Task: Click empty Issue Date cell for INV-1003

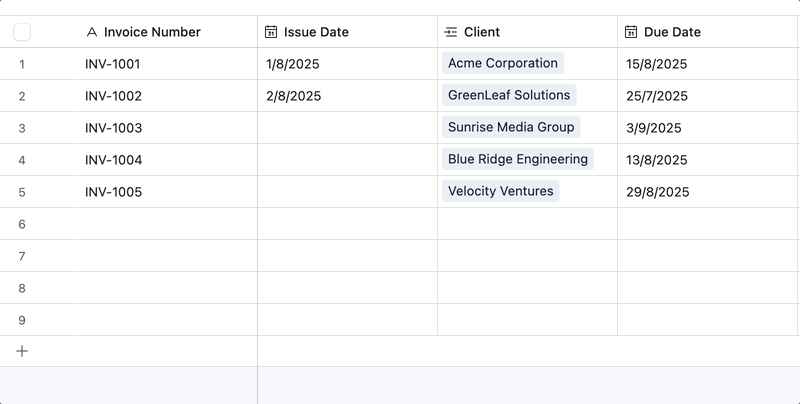Action: (x=347, y=128)
